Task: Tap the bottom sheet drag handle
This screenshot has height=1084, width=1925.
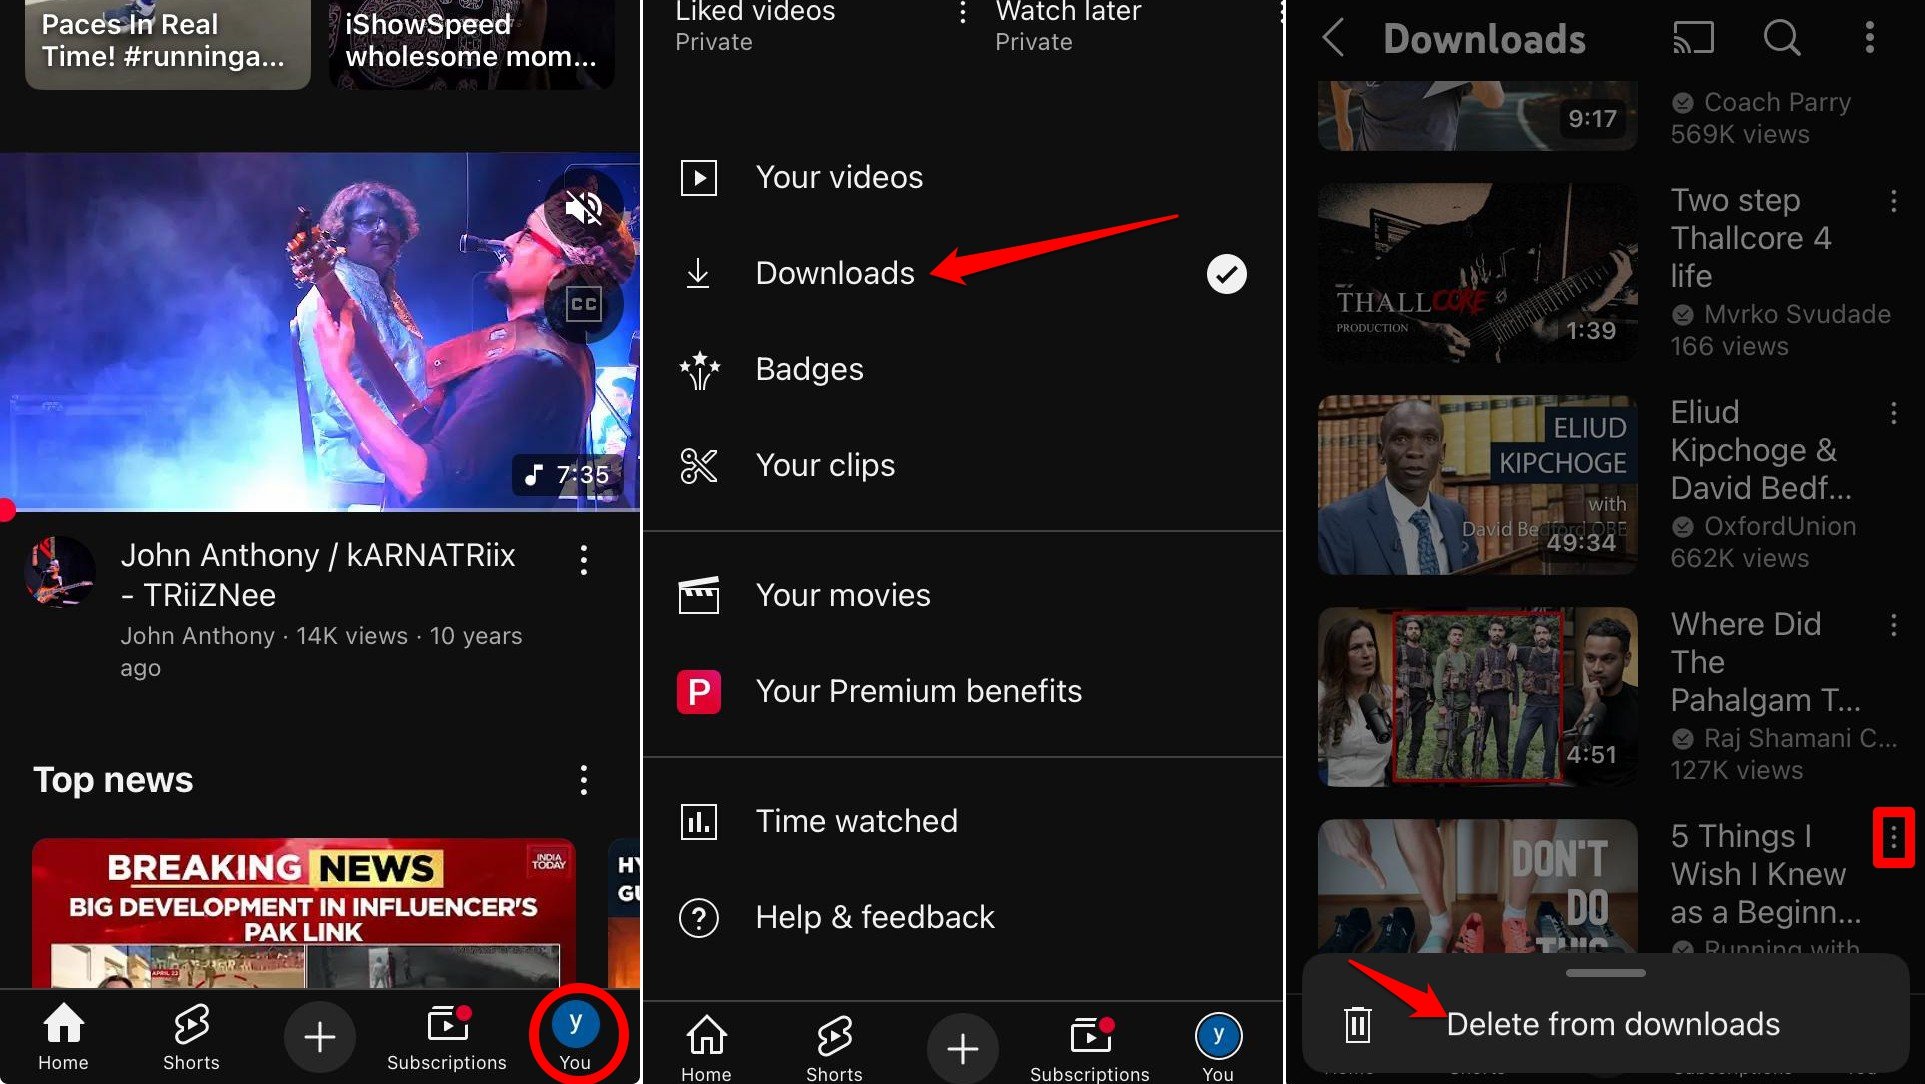Action: pyautogui.click(x=1606, y=972)
